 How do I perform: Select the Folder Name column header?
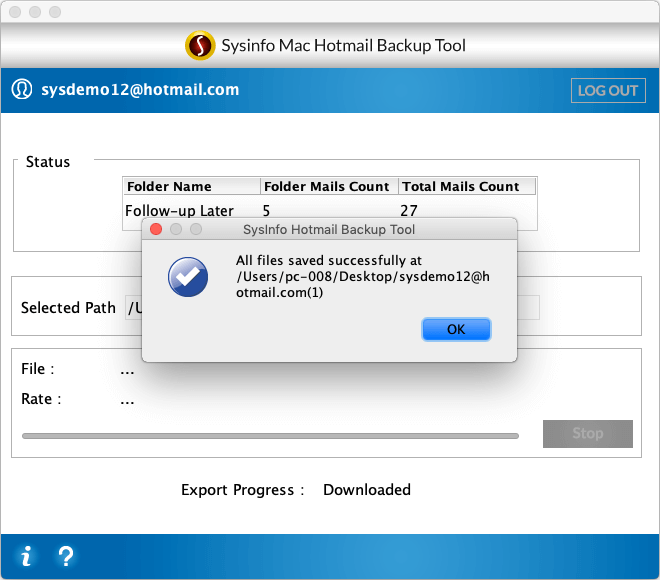192,186
